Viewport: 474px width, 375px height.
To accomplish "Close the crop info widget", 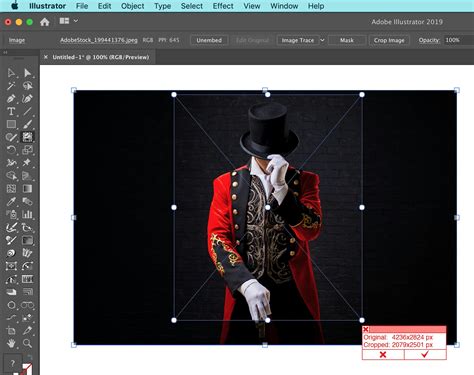I will coord(366,329).
